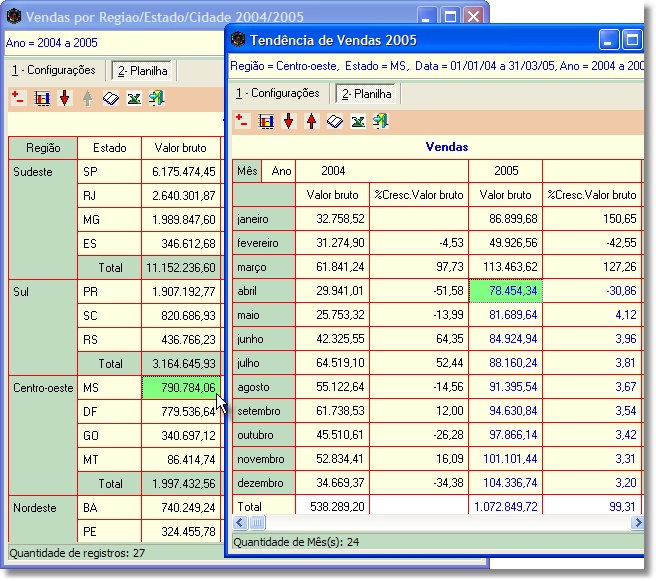Screen dimensions: 656x581
Task: Click the MS state cell
Action: pyautogui.click(x=110, y=388)
